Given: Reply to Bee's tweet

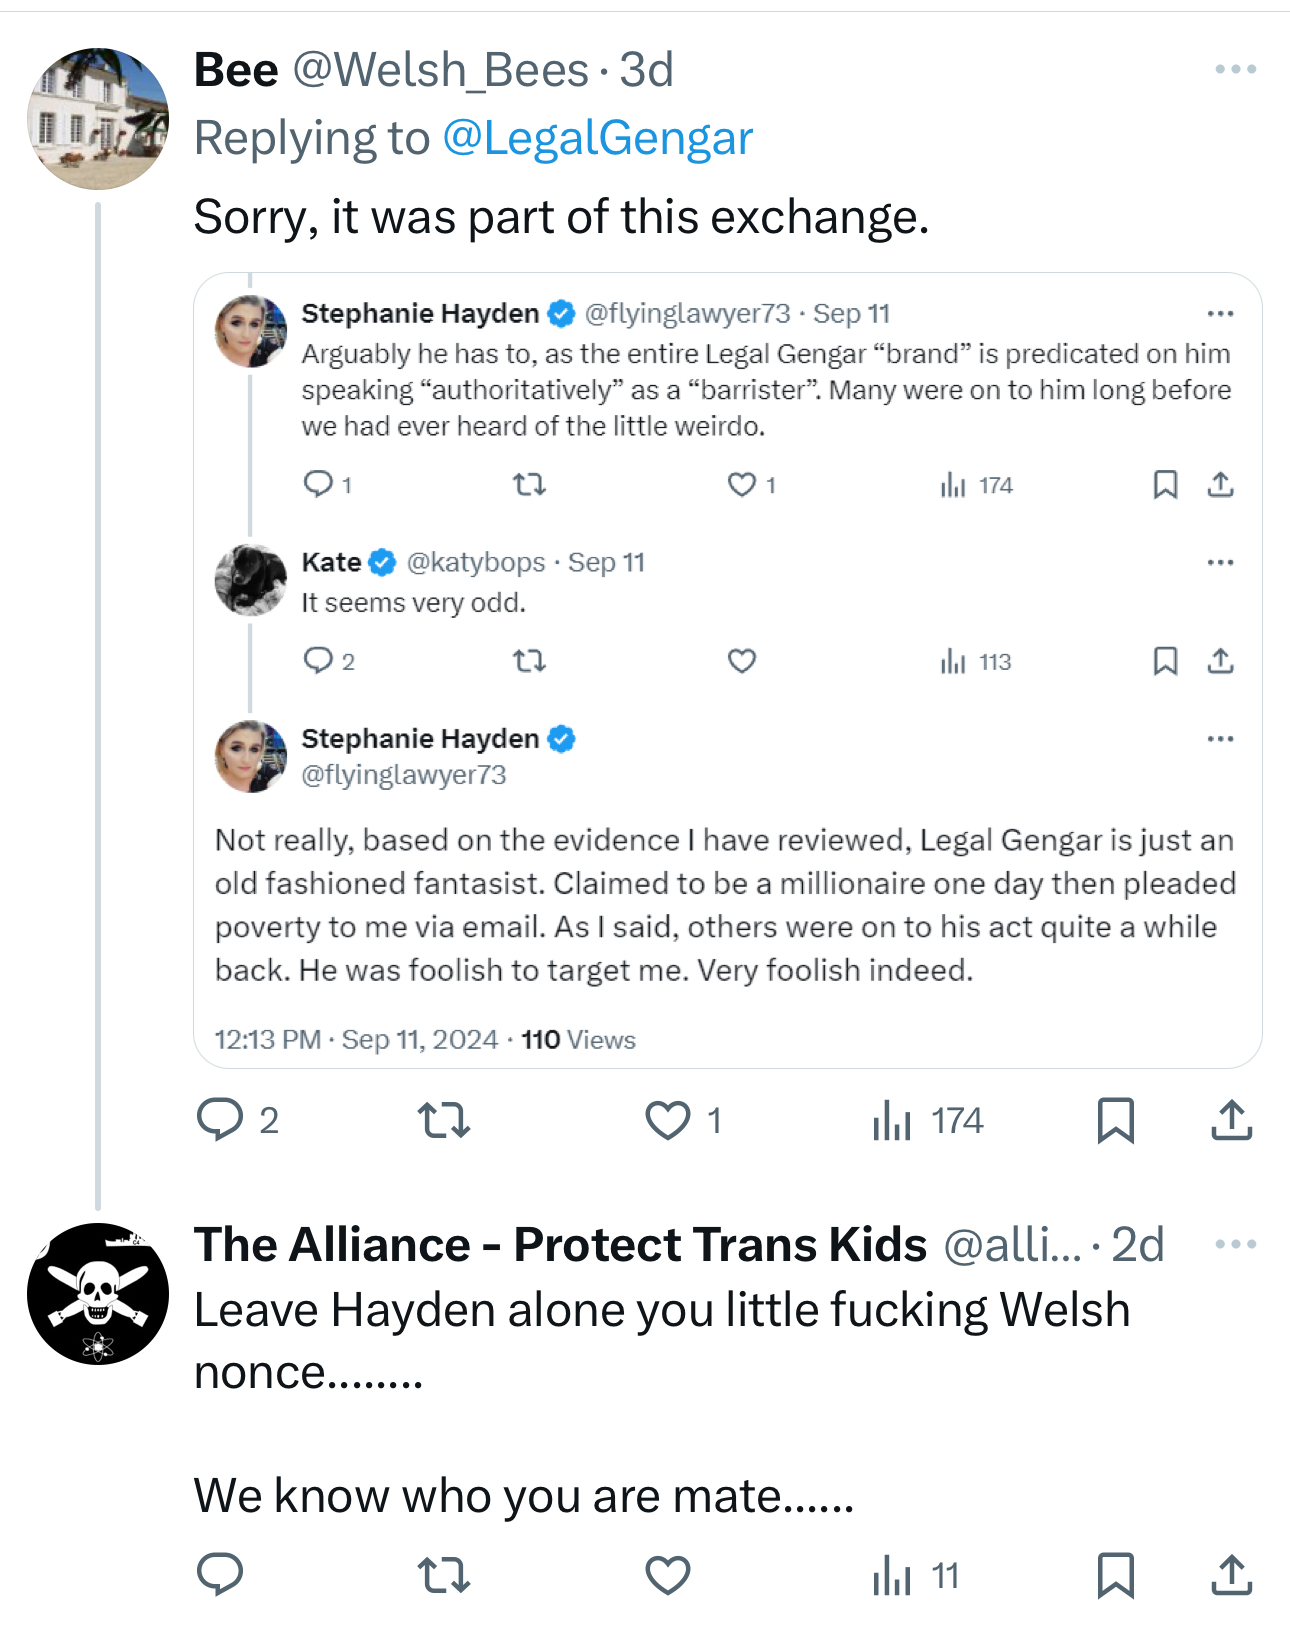Looking at the screenshot, I should (x=220, y=1120).
